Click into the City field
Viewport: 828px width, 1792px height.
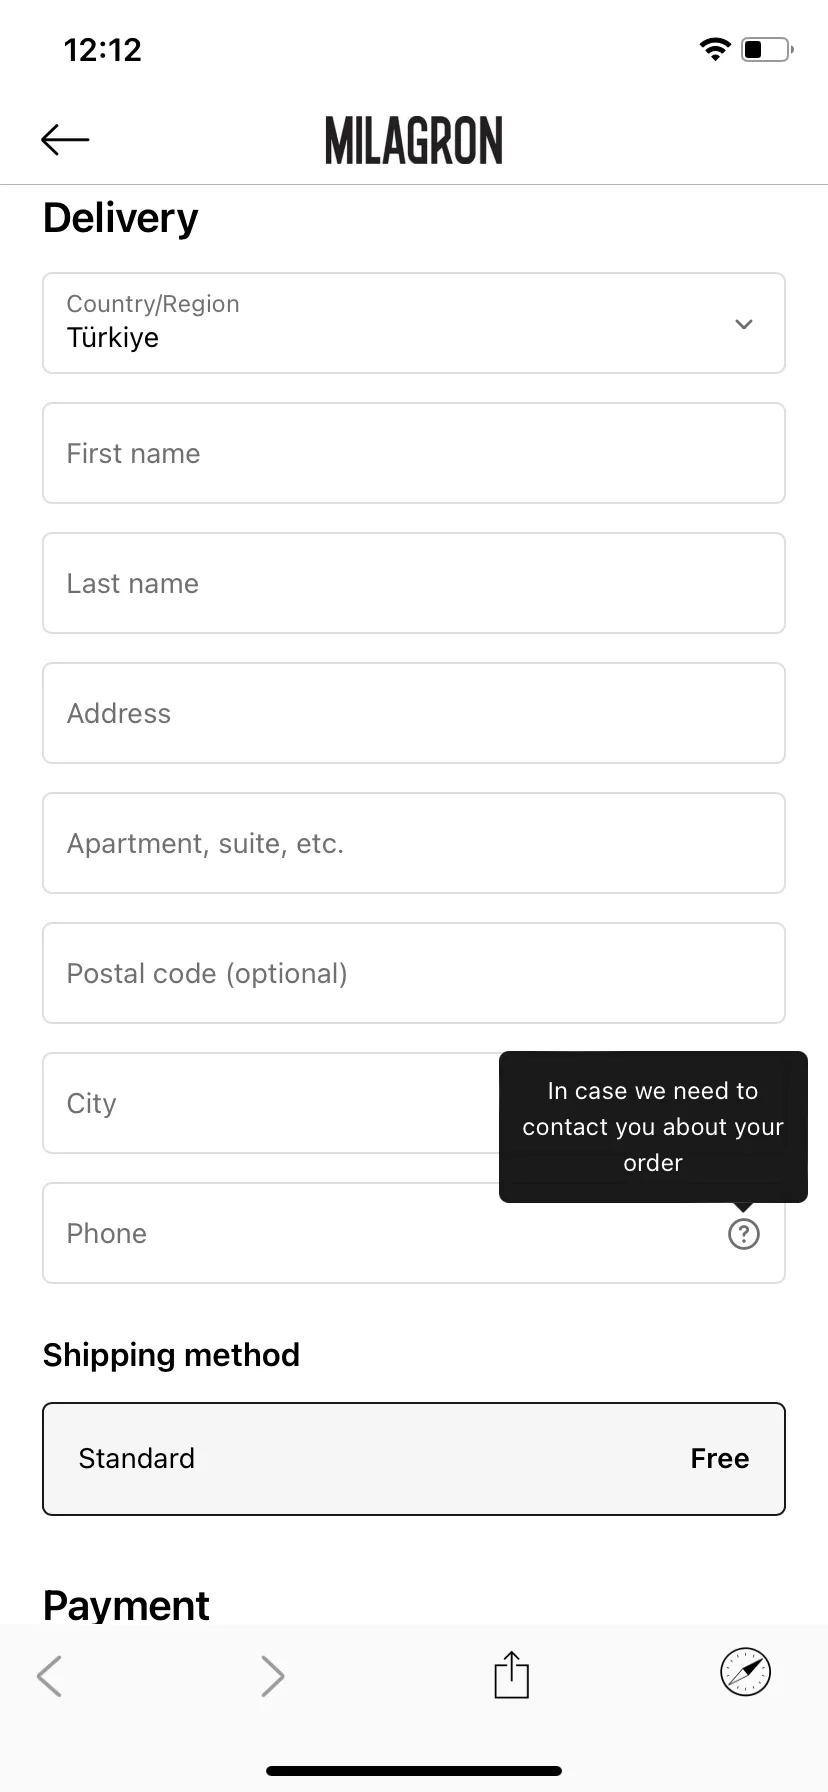[x=270, y=1103]
